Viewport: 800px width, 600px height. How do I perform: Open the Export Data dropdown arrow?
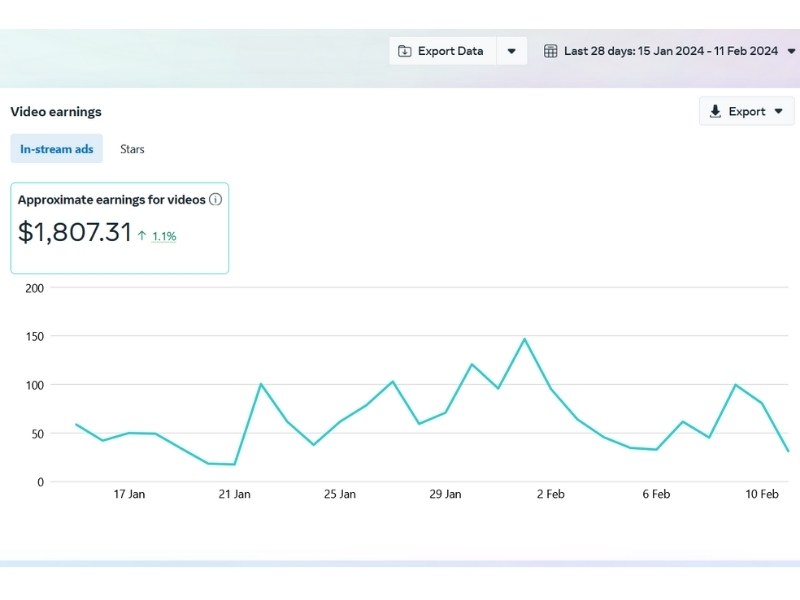pos(511,51)
